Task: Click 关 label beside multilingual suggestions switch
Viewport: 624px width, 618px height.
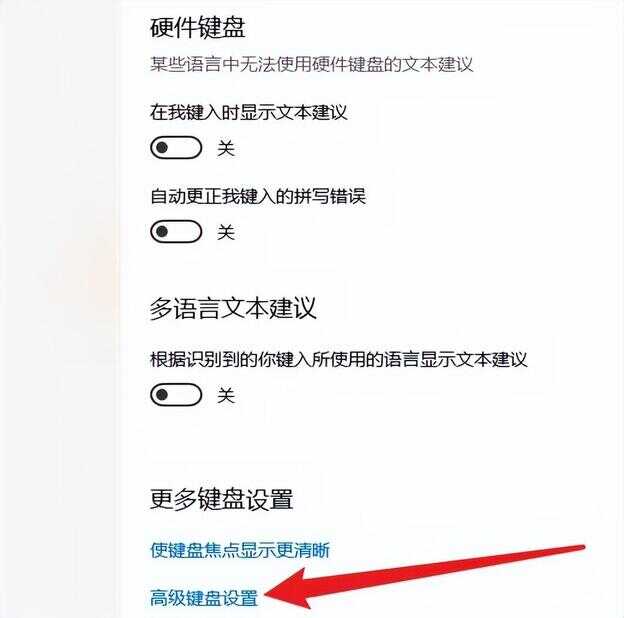Action: point(226,396)
